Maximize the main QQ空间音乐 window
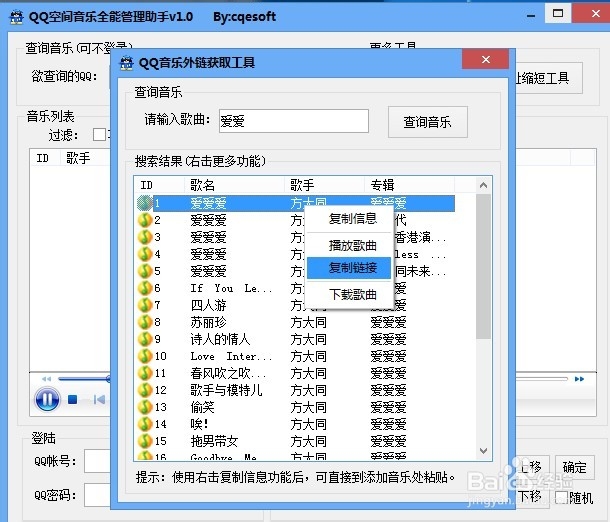 click(557, 14)
